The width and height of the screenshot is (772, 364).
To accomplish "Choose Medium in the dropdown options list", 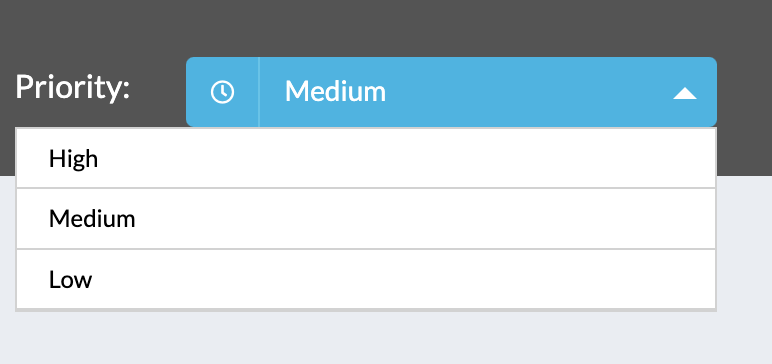I will [x=366, y=219].
